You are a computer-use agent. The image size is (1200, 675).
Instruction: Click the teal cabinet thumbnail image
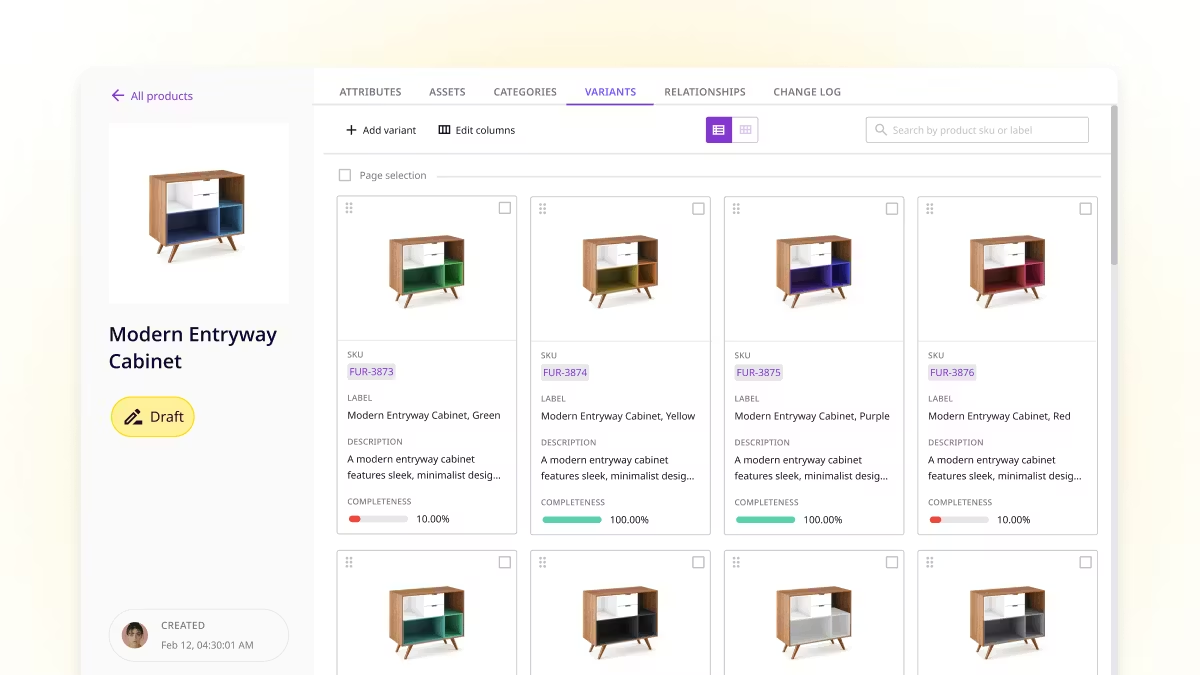click(427, 622)
